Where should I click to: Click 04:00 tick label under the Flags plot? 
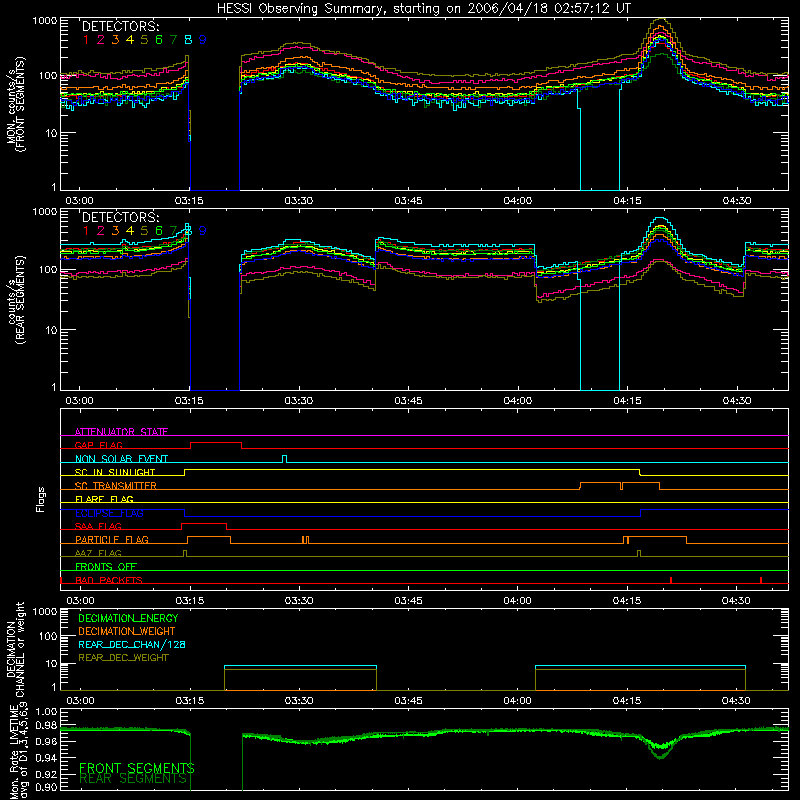tap(517, 601)
